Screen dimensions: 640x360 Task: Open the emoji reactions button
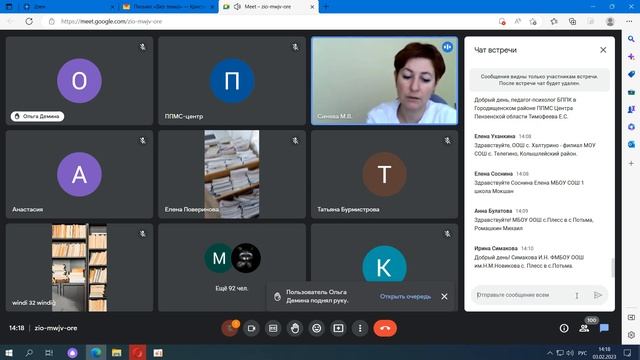(317, 328)
